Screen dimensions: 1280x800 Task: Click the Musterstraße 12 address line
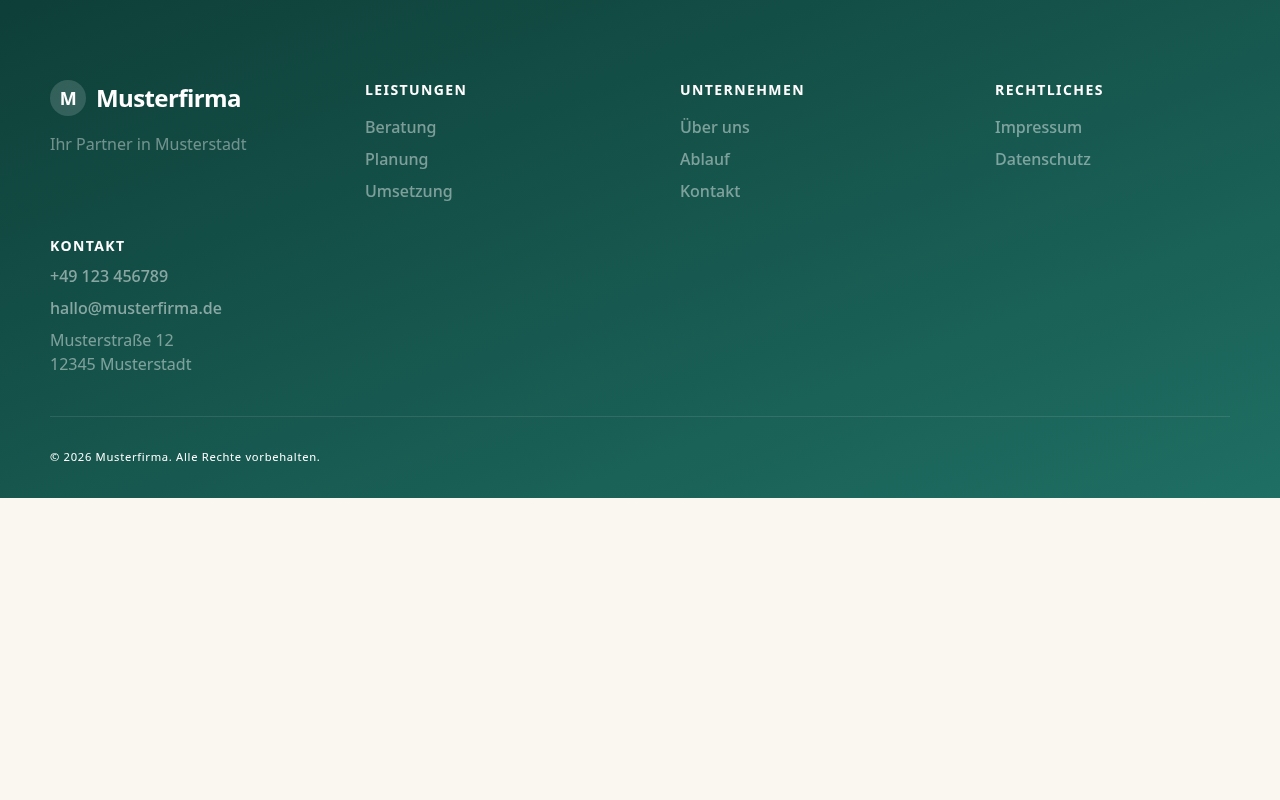point(112,340)
